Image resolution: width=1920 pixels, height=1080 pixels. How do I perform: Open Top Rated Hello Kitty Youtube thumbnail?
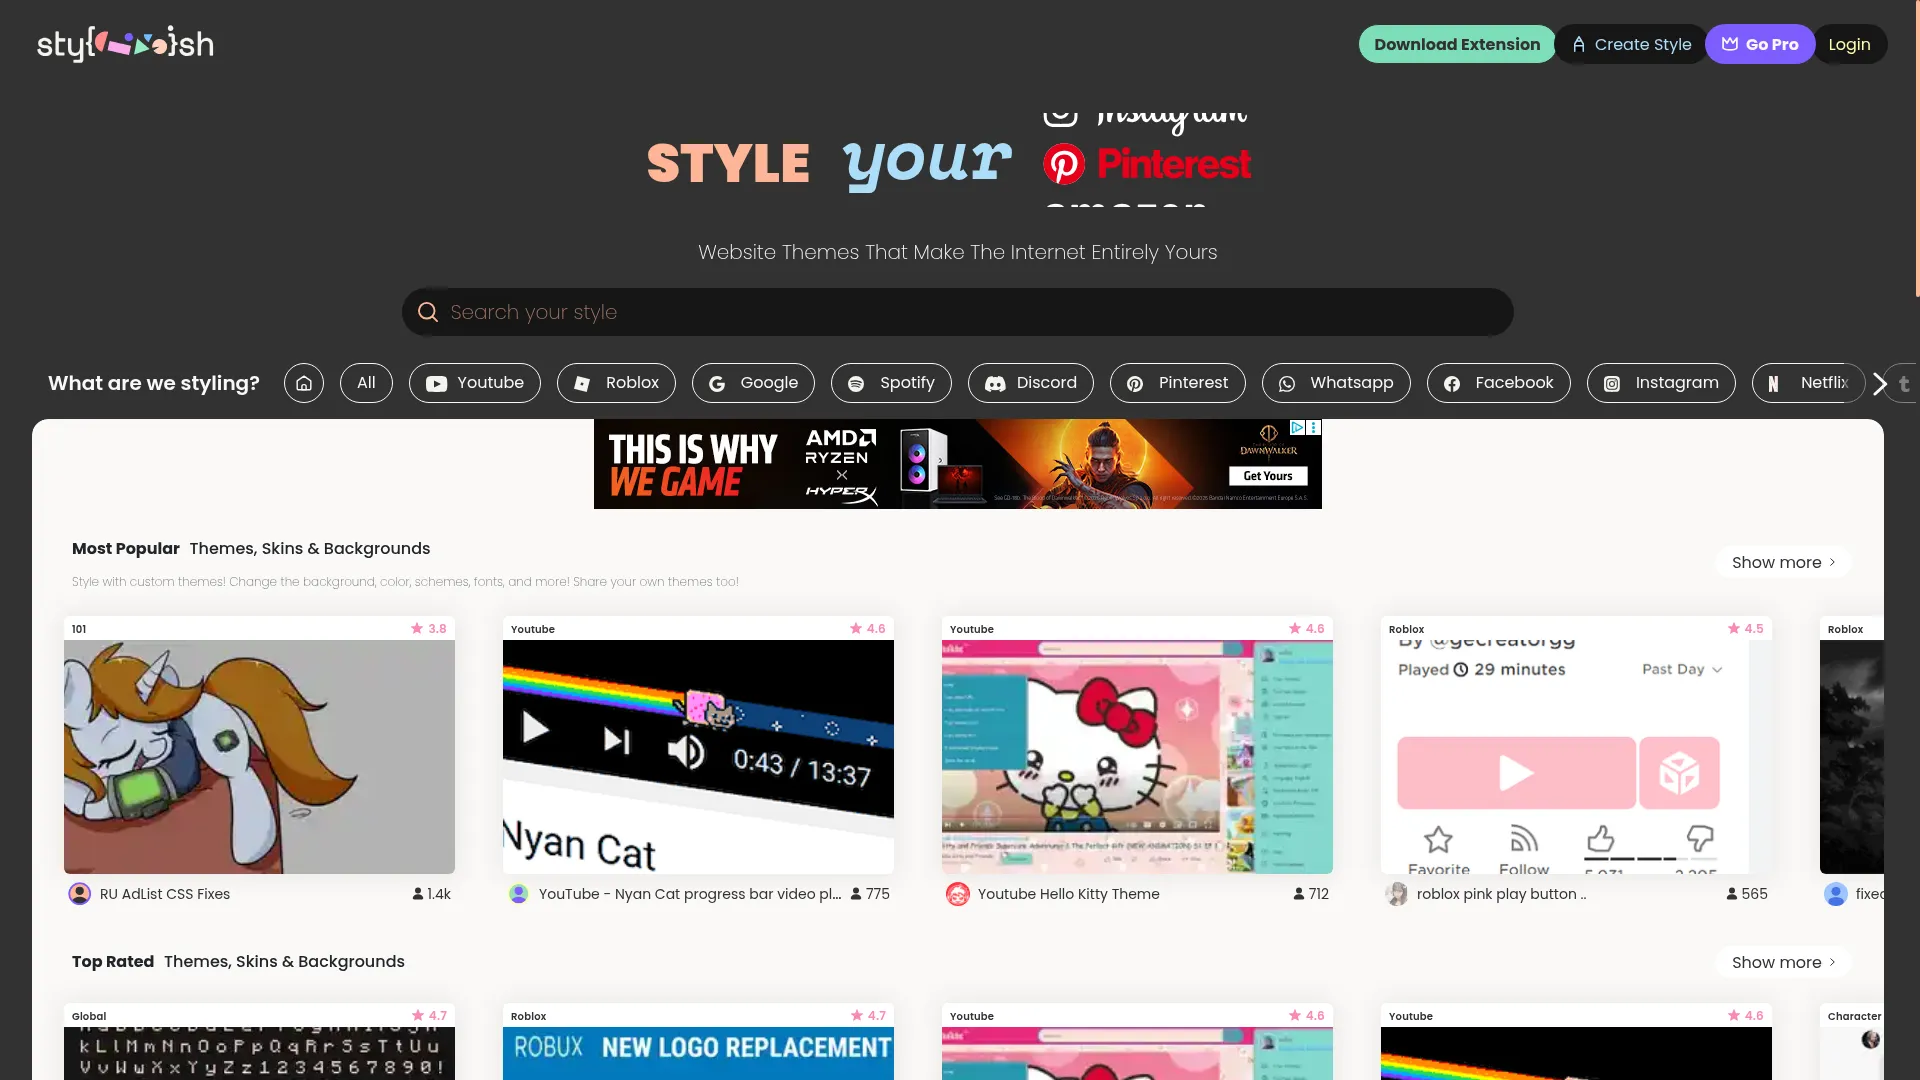coord(1137,1053)
